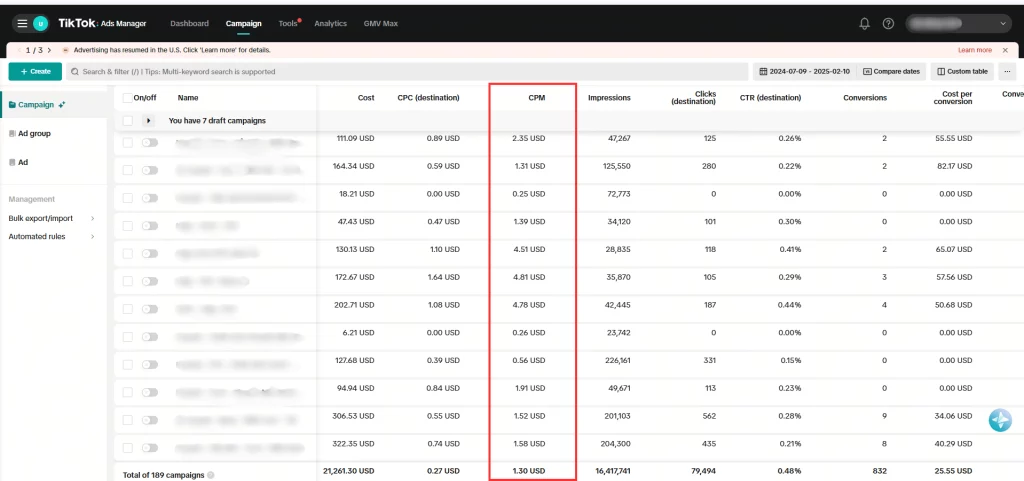Click the sparkle icon beside Campaign

pyautogui.click(x=62, y=104)
